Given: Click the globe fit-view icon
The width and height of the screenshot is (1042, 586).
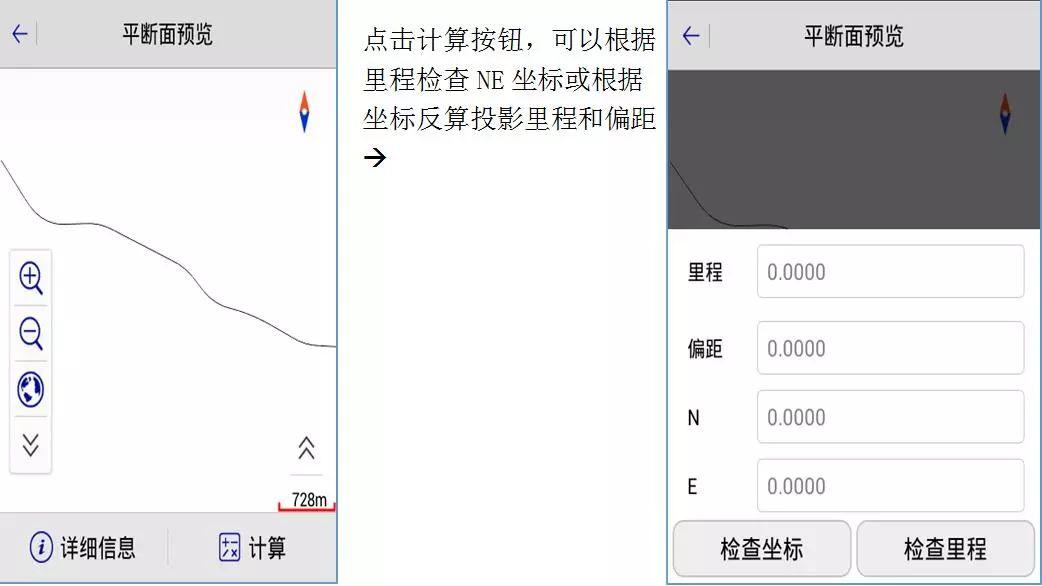Looking at the screenshot, I should click(30, 390).
